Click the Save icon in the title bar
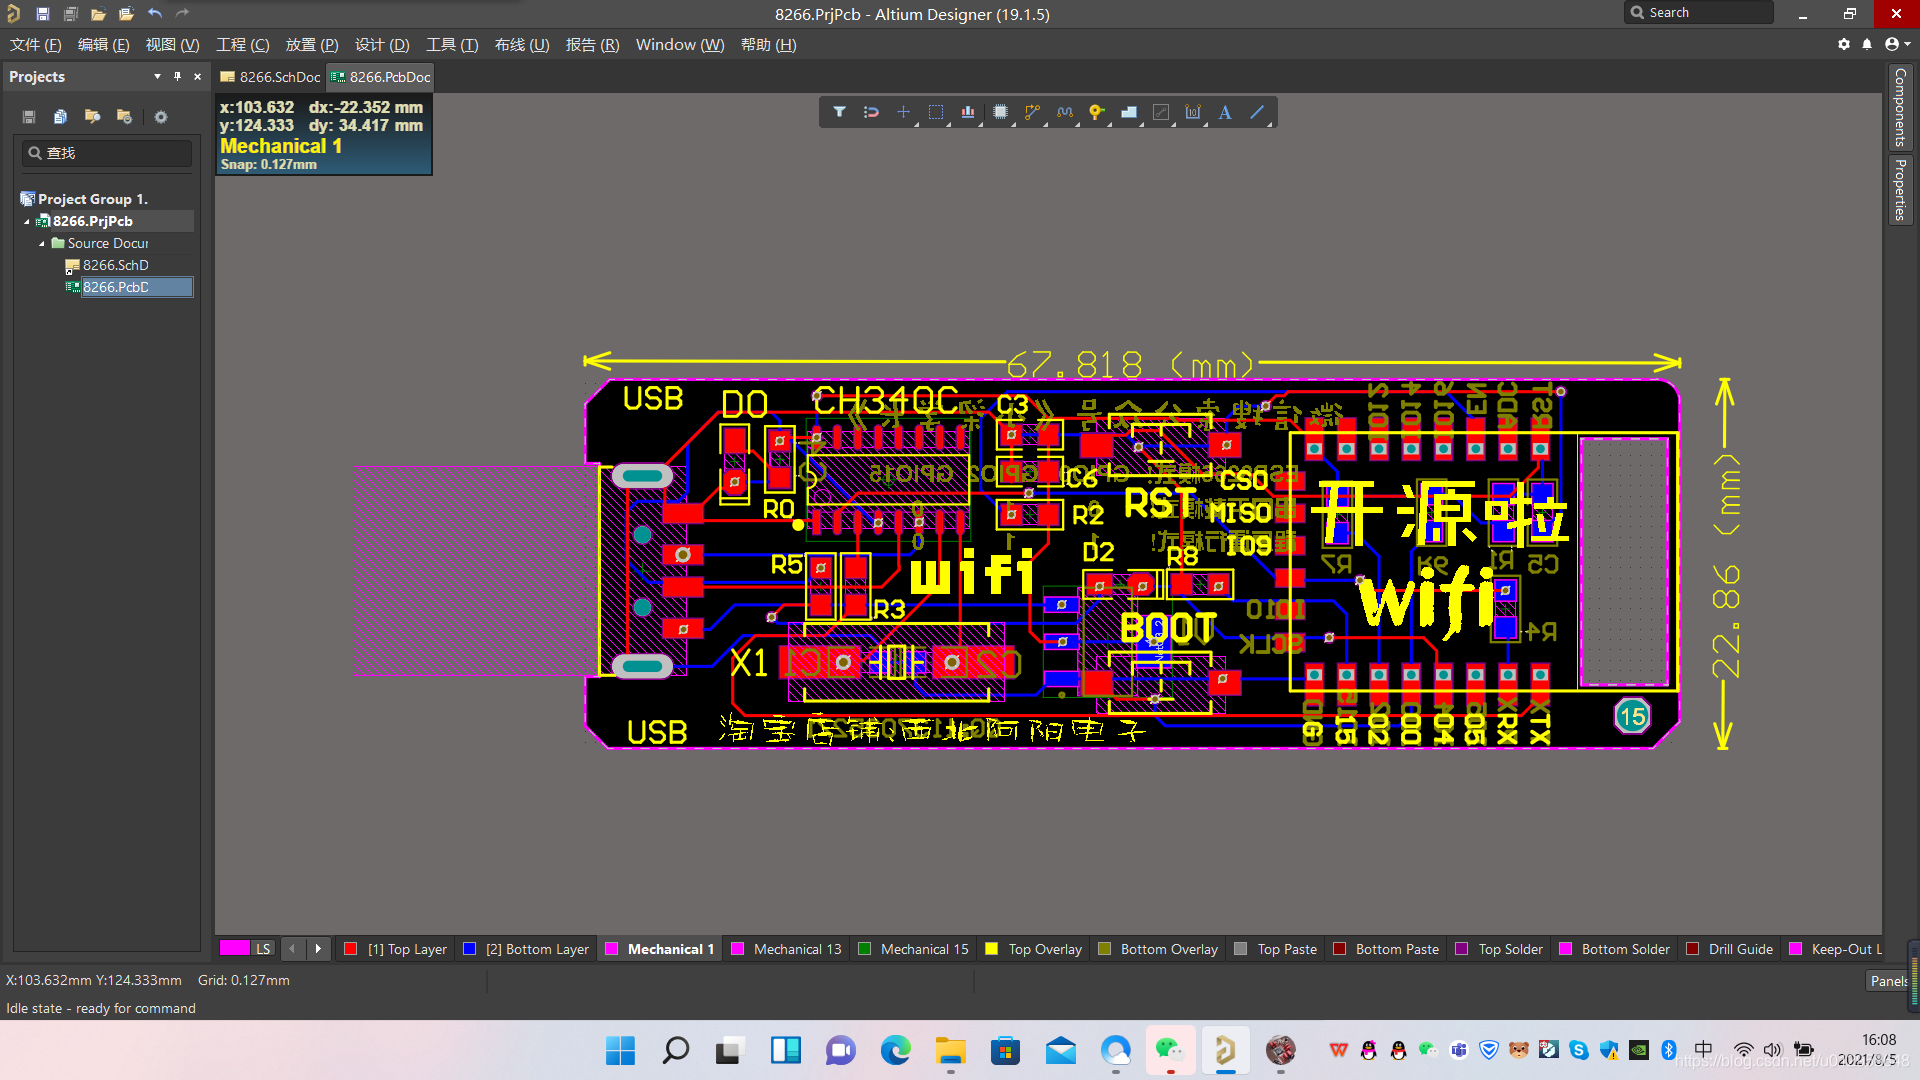 [42, 14]
